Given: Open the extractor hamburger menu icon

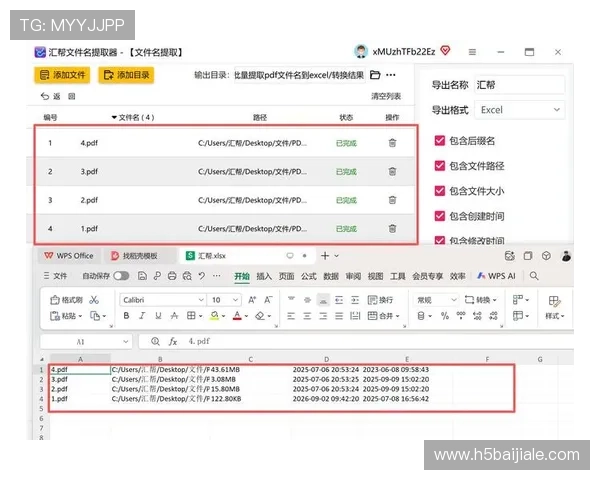Looking at the screenshot, I should click(x=472, y=52).
